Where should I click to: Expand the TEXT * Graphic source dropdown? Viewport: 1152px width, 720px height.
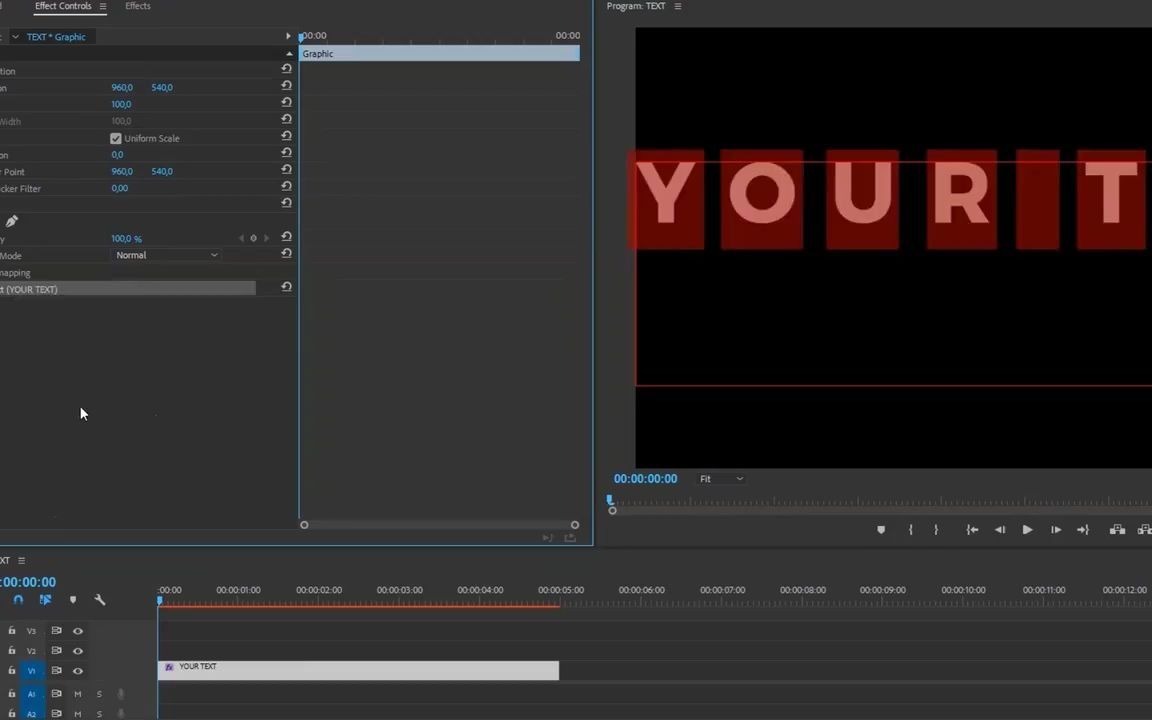click(x=15, y=37)
